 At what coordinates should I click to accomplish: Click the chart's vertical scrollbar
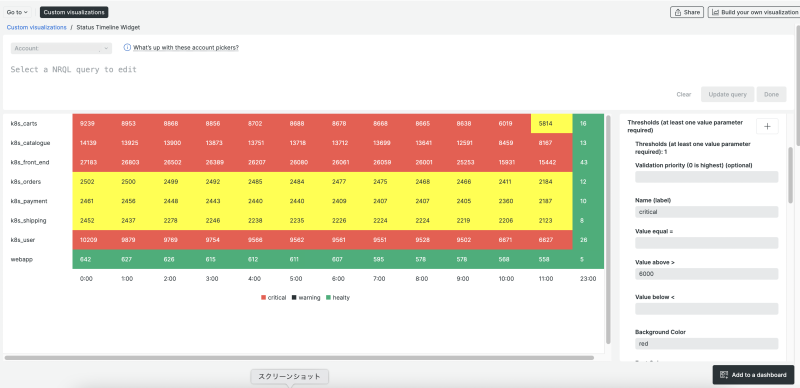tap(608, 230)
